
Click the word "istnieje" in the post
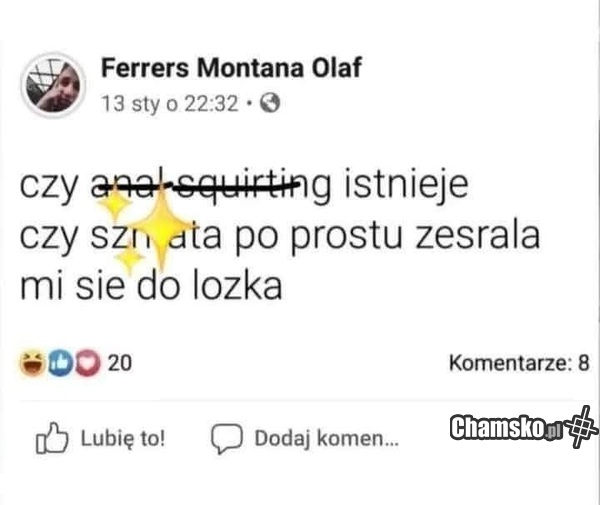pos(406,186)
